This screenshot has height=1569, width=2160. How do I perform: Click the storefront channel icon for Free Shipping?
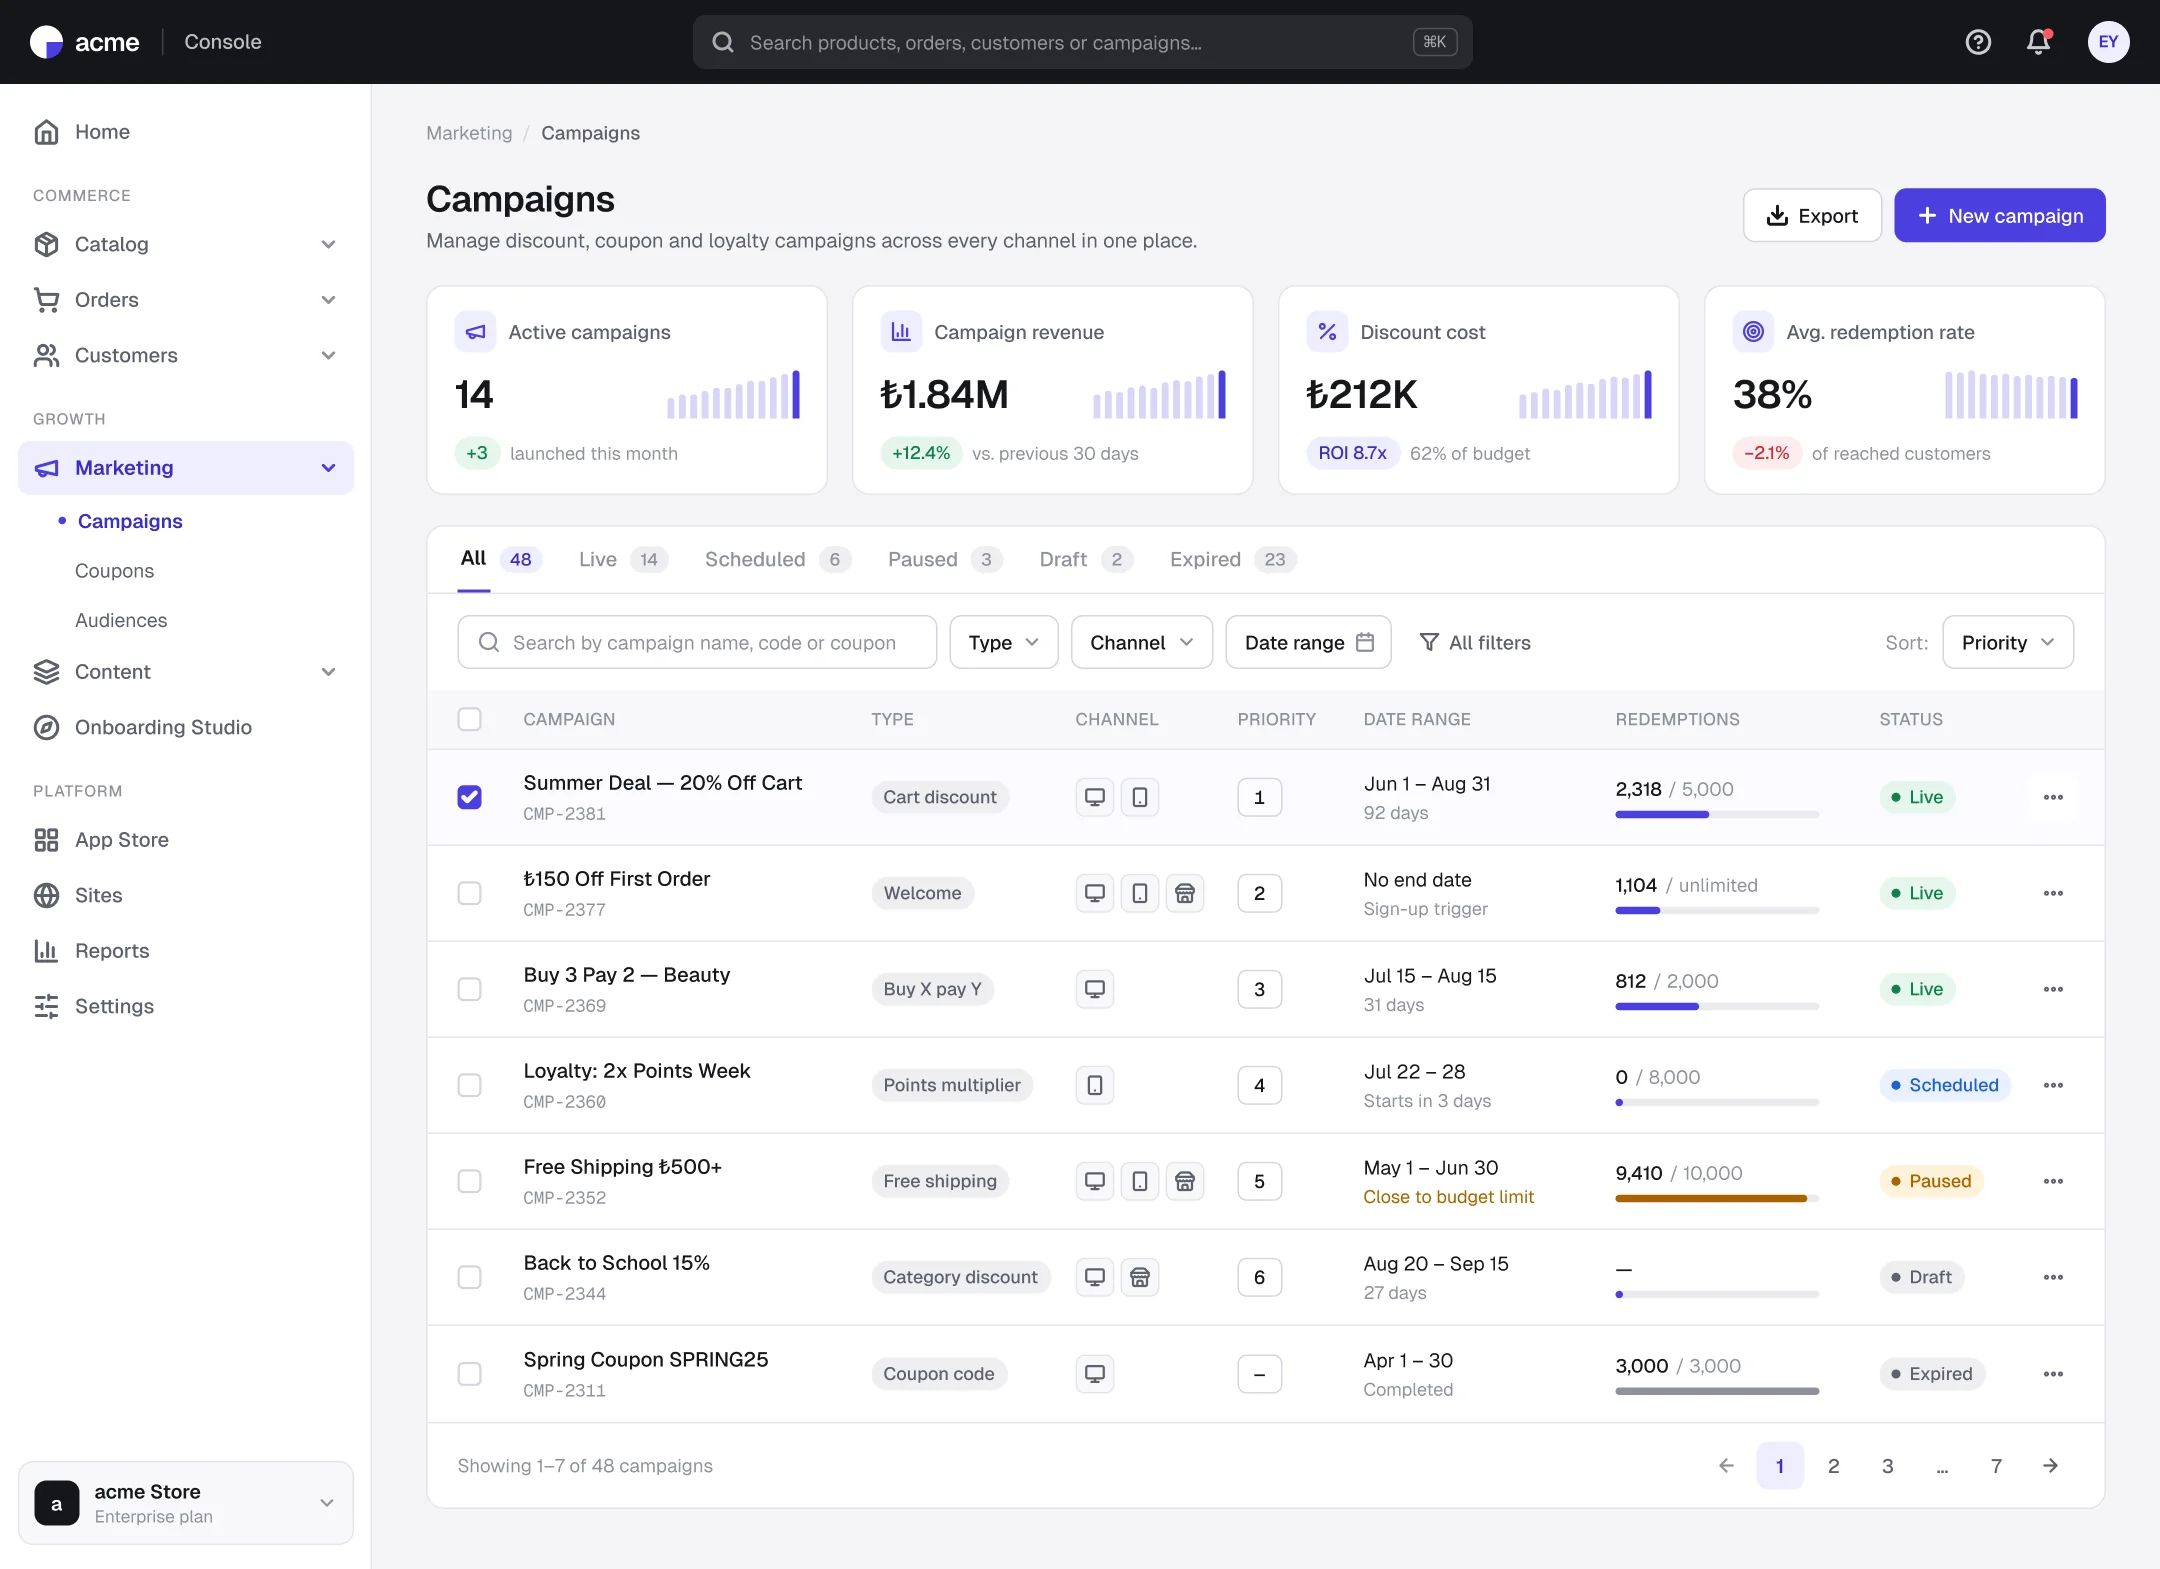click(1185, 1181)
